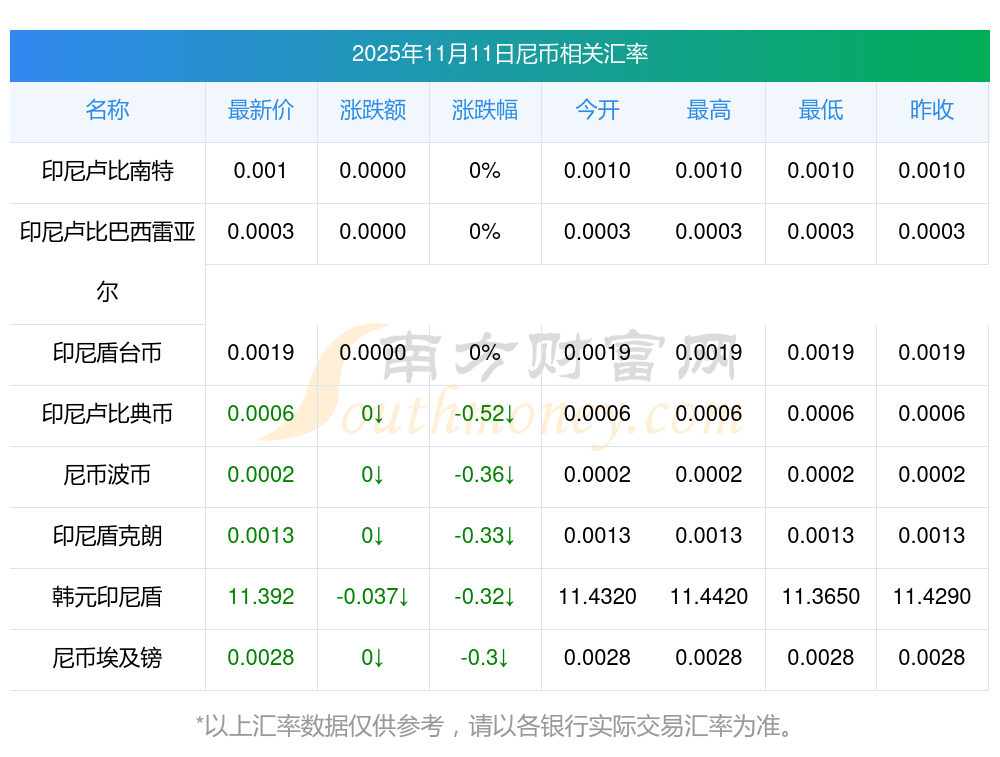The image size is (1000, 757).
Task: Select the 涨跌额 column header
Action: click(x=373, y=110)
